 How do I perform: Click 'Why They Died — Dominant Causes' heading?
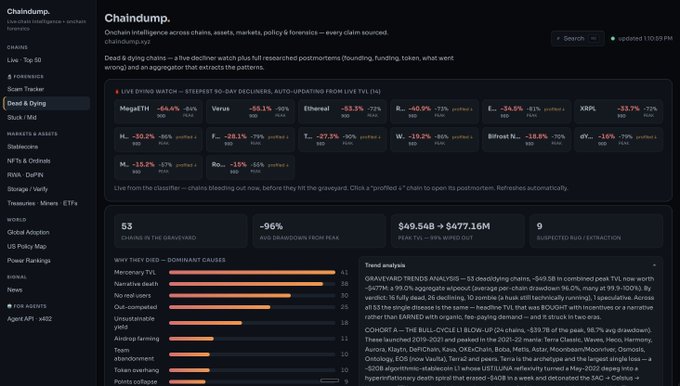[170, 260]
